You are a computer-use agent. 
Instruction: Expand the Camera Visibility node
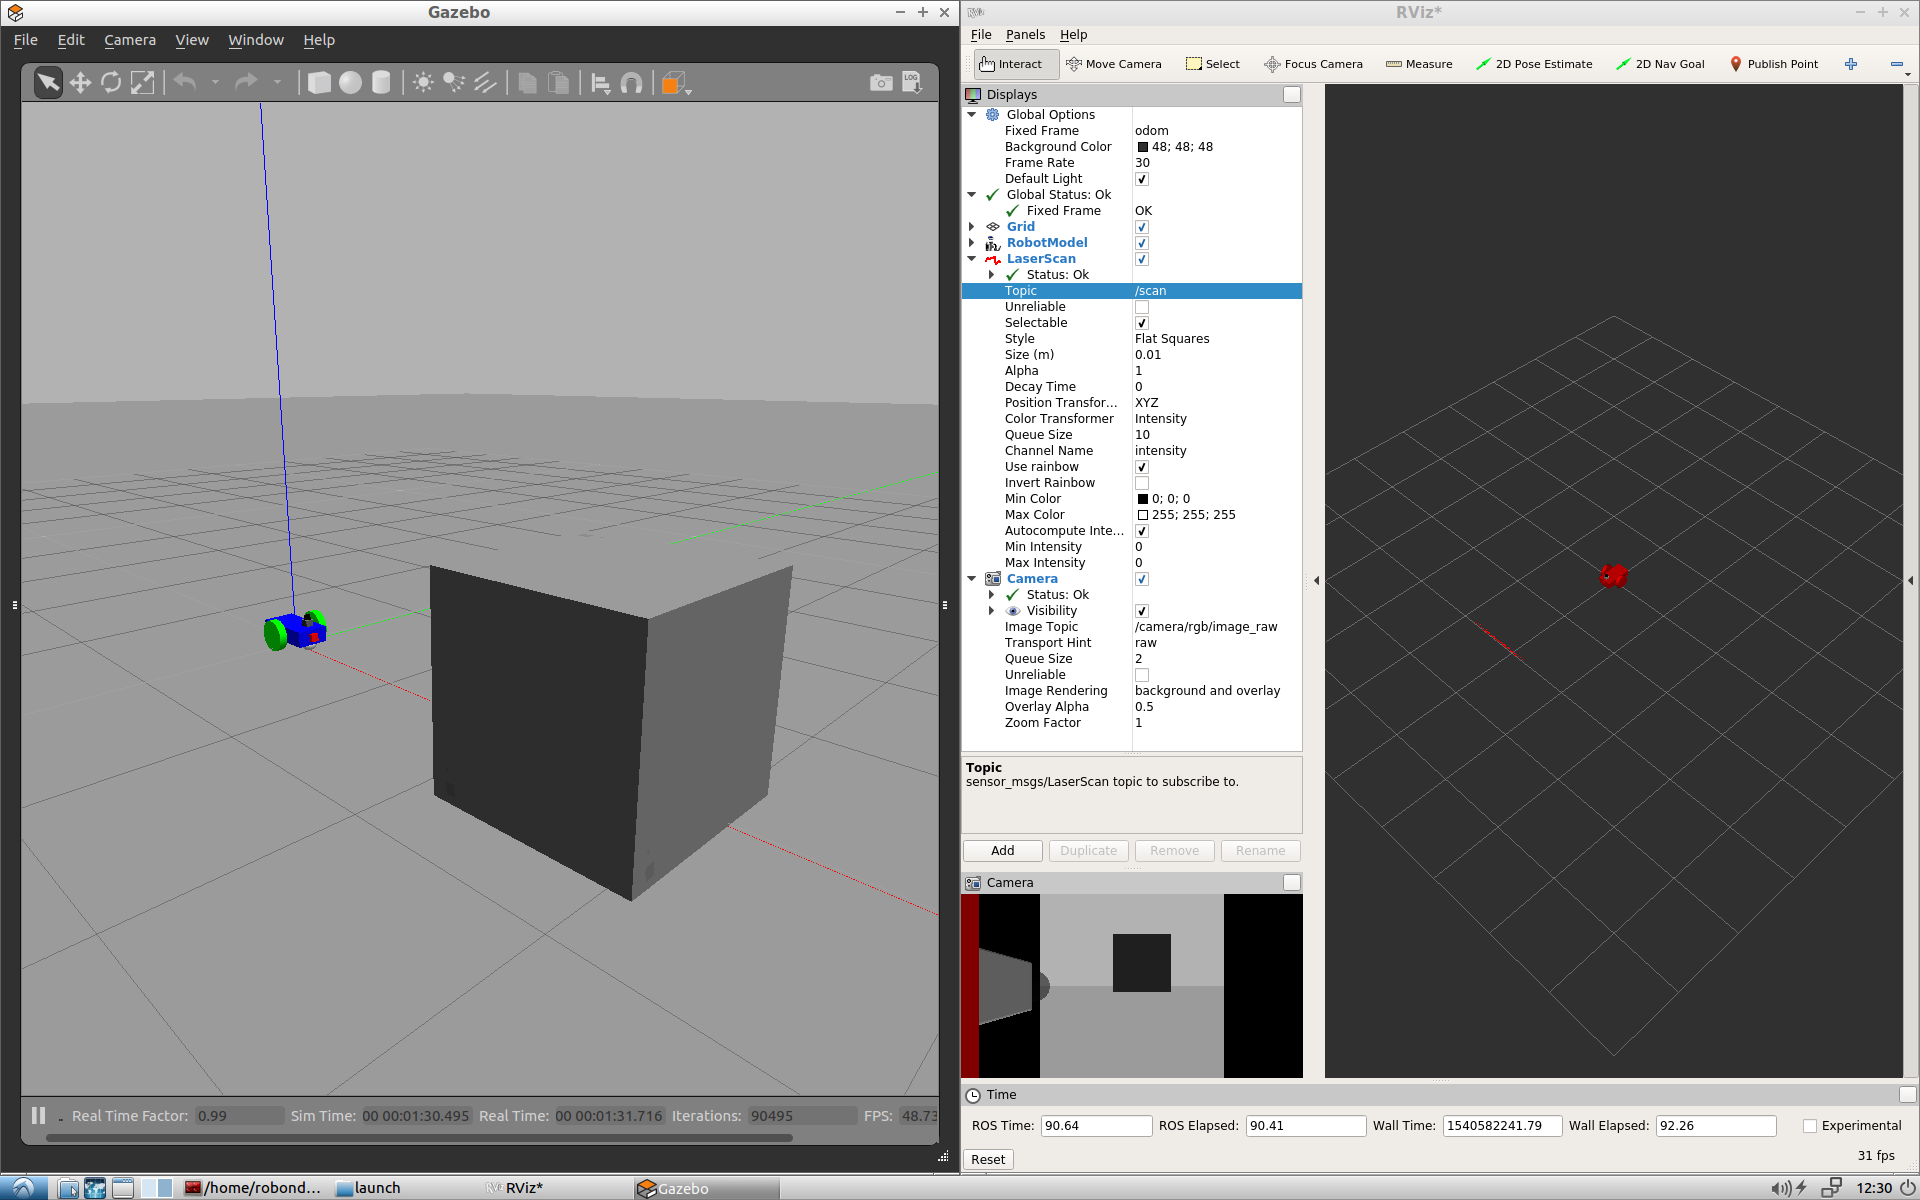992,611
